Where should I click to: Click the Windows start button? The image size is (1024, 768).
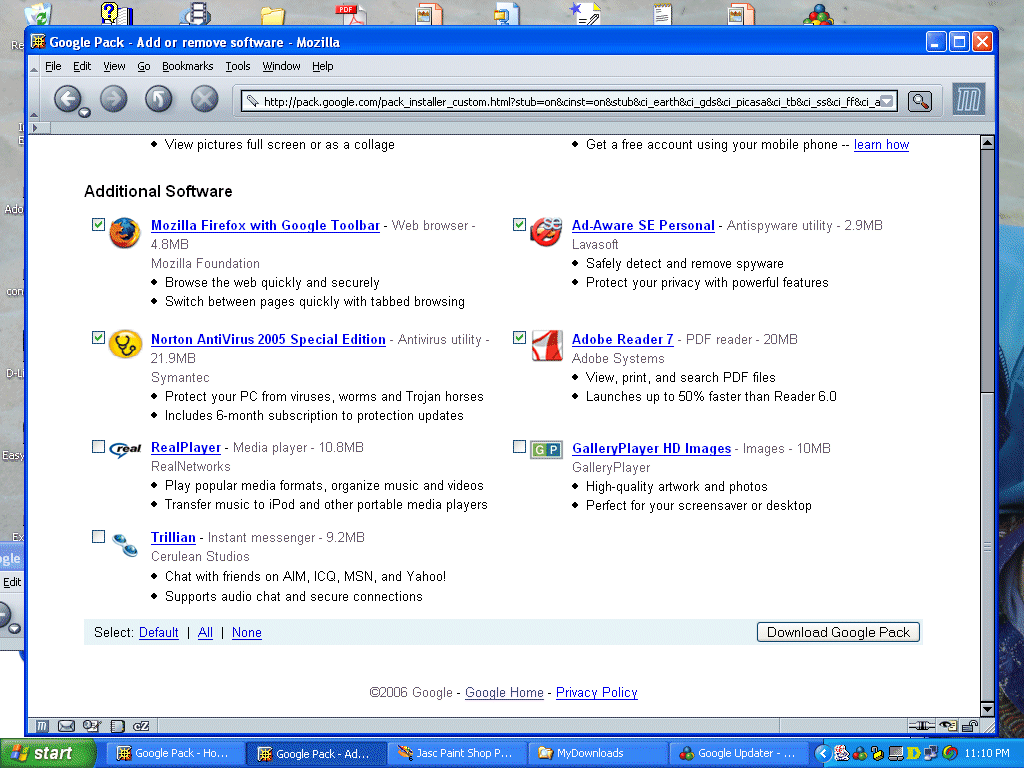tap(48, 753)
